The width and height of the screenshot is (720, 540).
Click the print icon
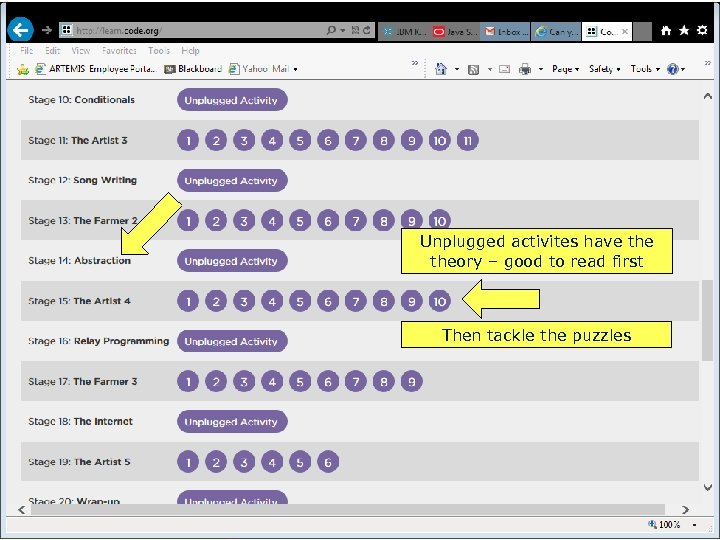coord(525,69)
